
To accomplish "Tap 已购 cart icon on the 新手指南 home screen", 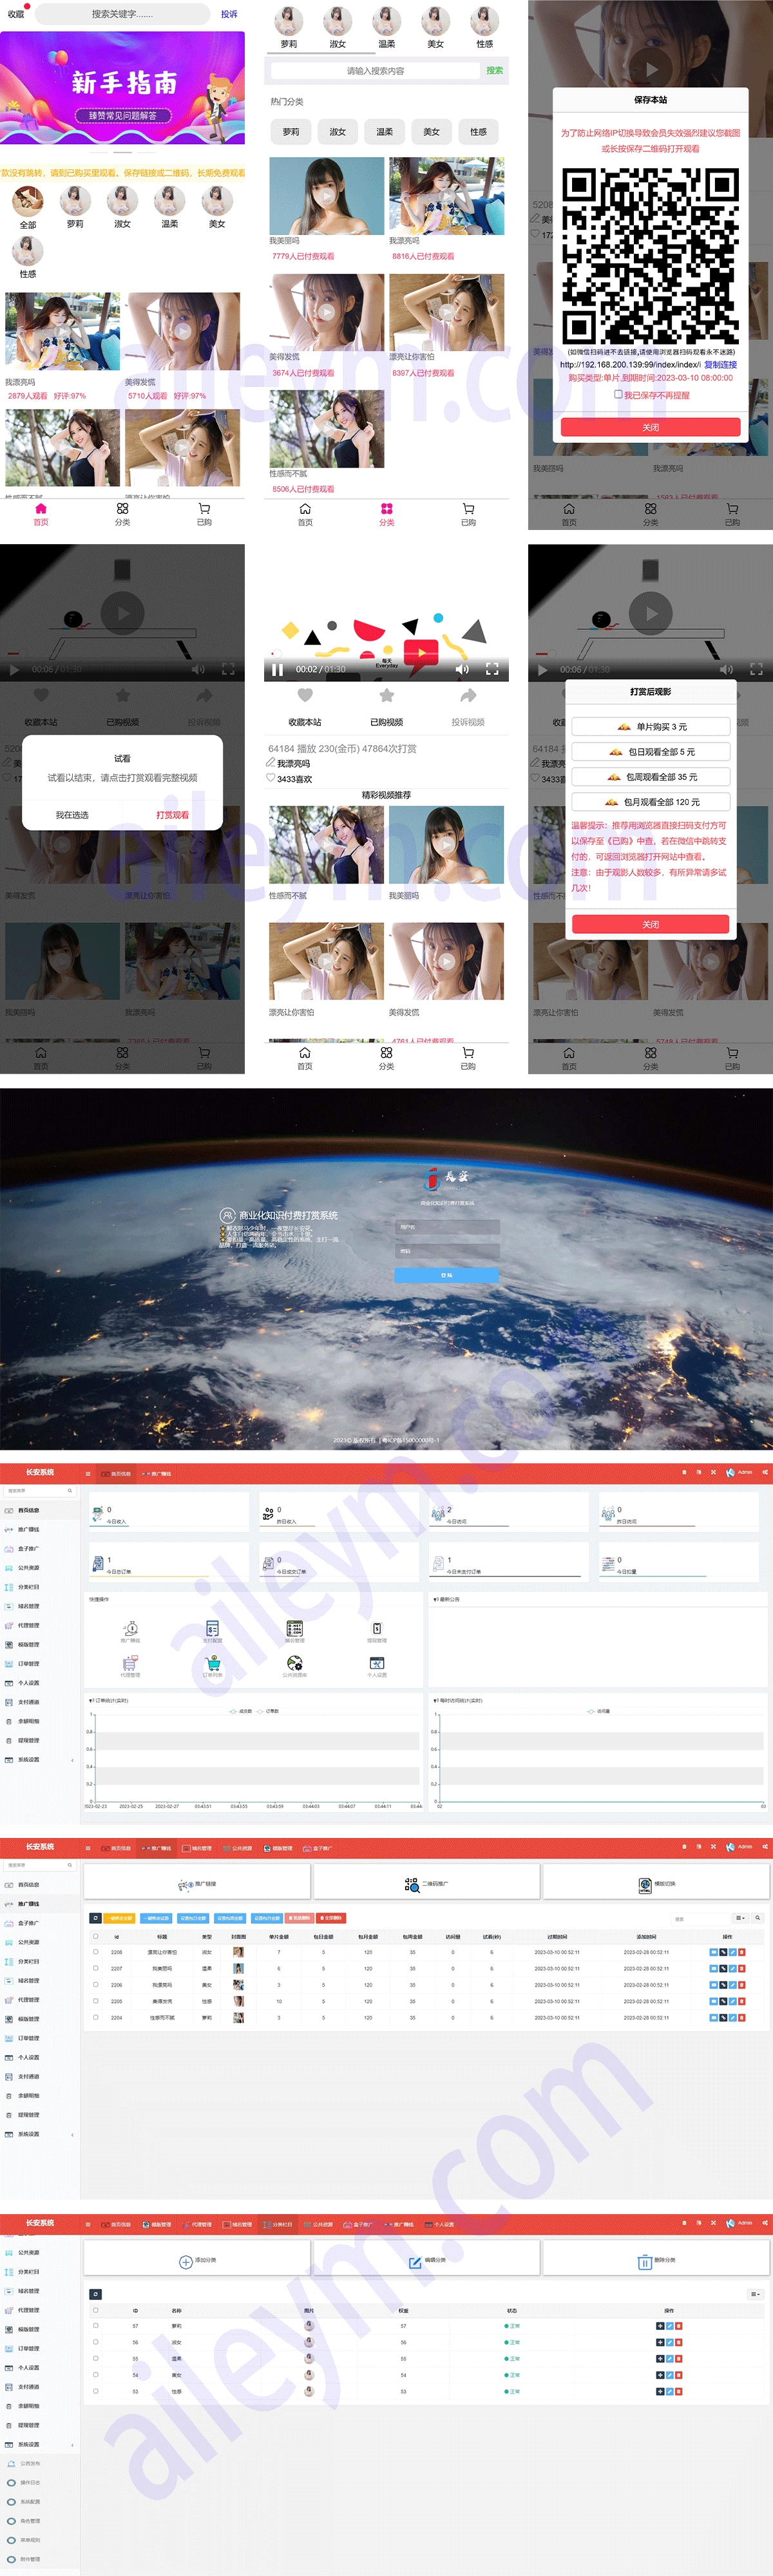I will click(x=204, y=509).
